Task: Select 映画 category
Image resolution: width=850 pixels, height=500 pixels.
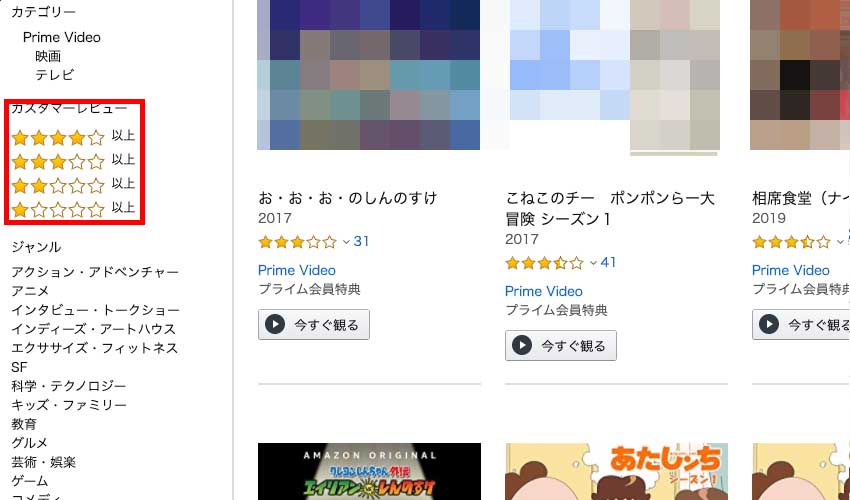Action: [48, 56]
